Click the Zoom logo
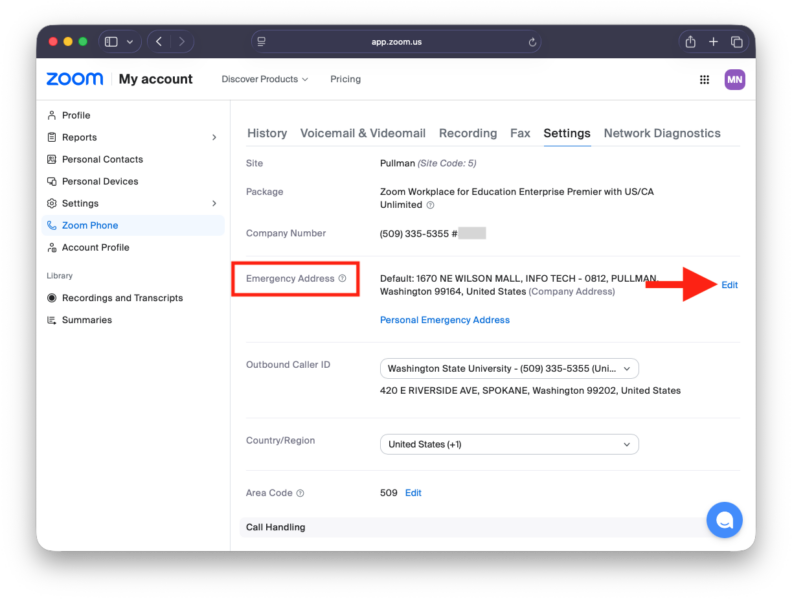792x599 pixels. pos(75,79)
